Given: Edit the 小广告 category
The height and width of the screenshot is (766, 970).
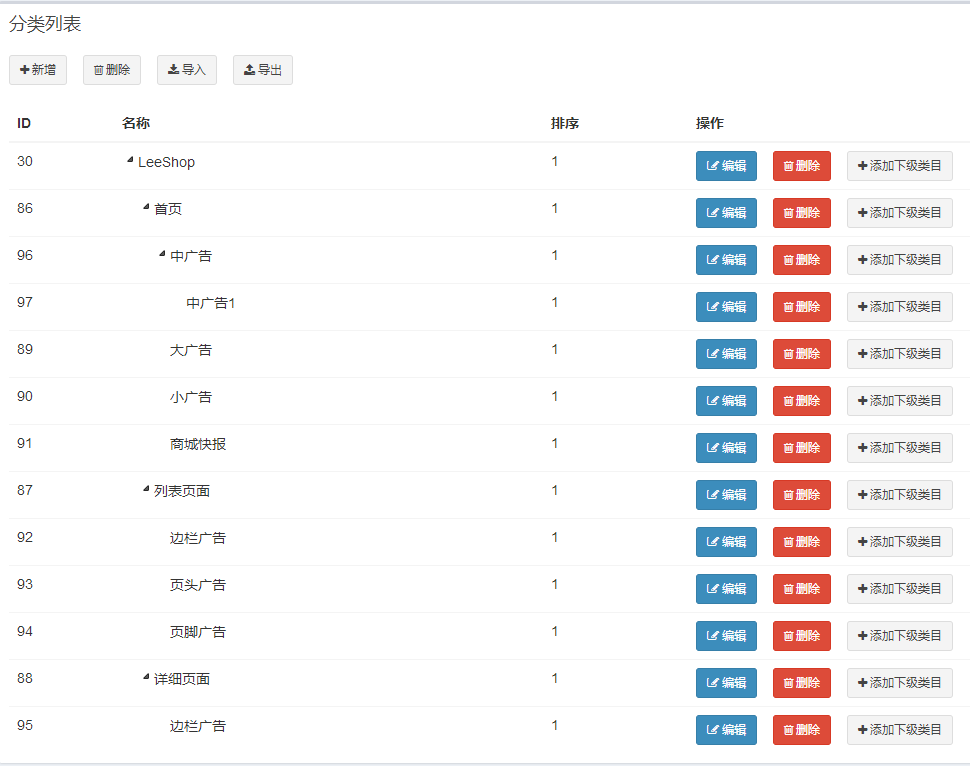Looking at the screenshot, I should pos(726,401).
